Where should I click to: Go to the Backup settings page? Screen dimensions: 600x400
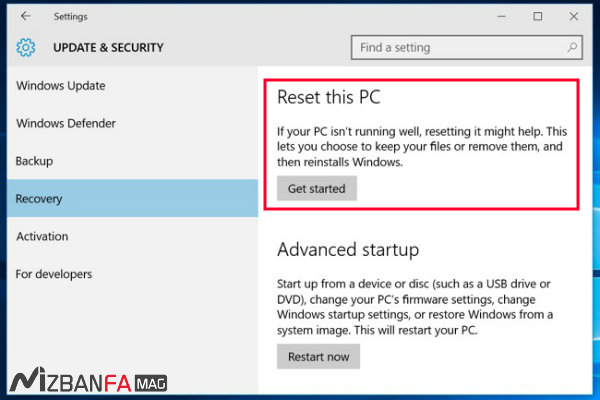pos(35,161)
